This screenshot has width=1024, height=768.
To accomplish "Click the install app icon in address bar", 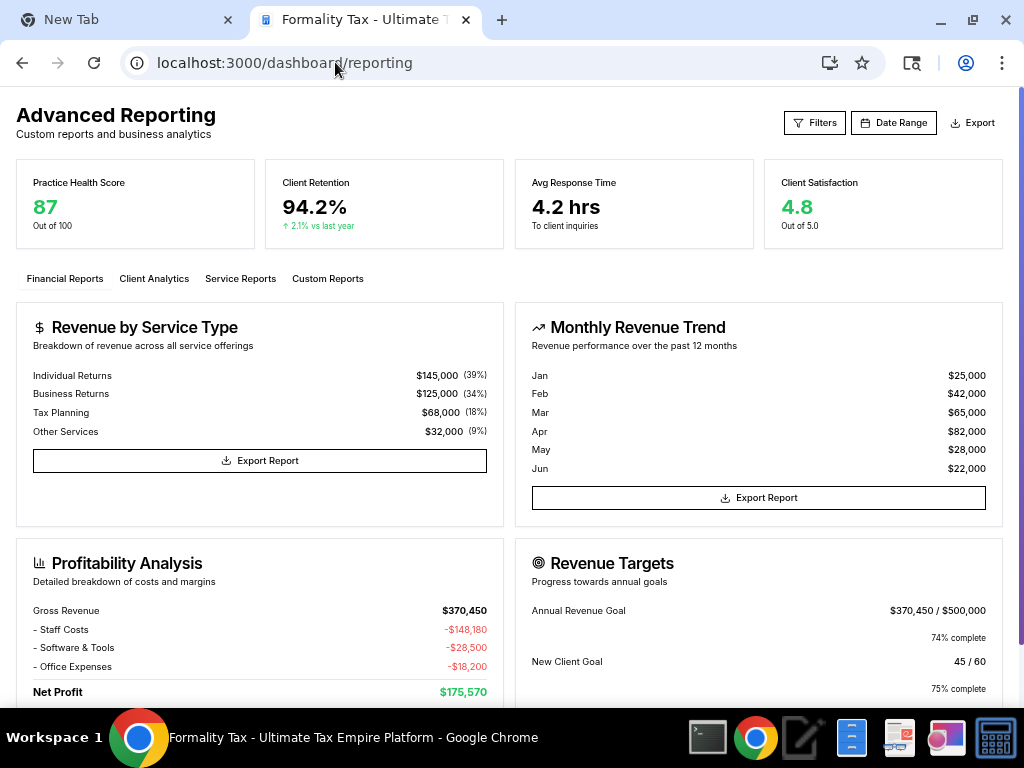I will (x=829, y=63).
